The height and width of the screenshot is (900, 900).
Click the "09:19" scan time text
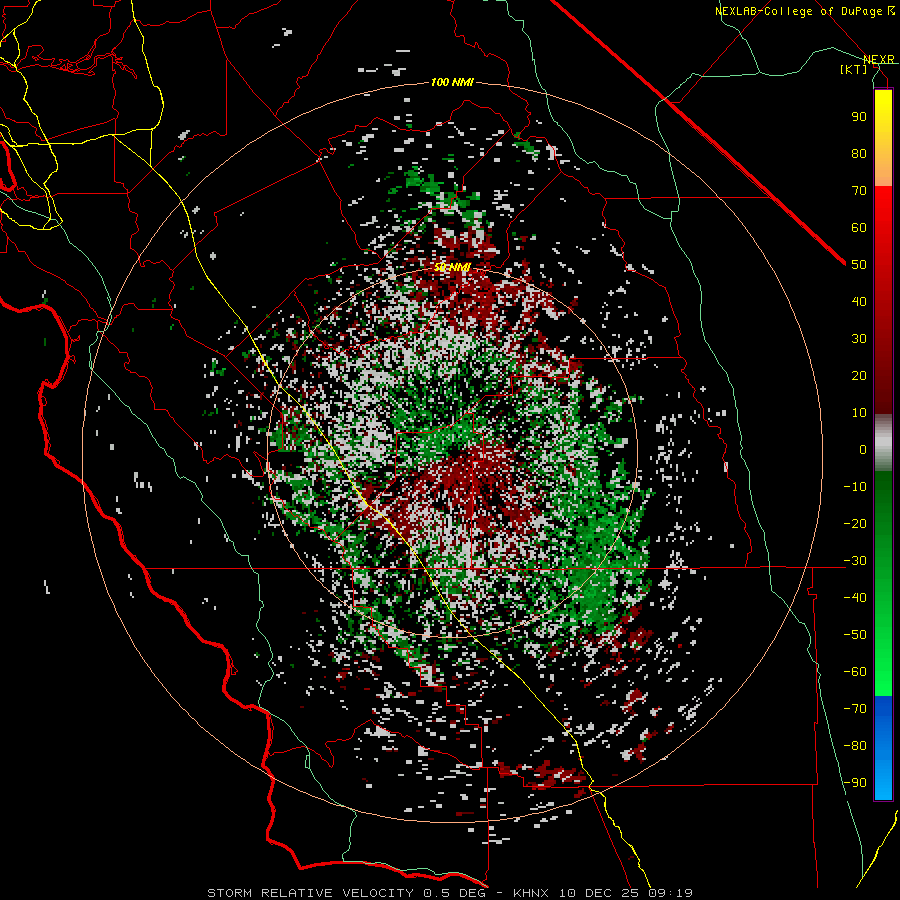(671, 893)
